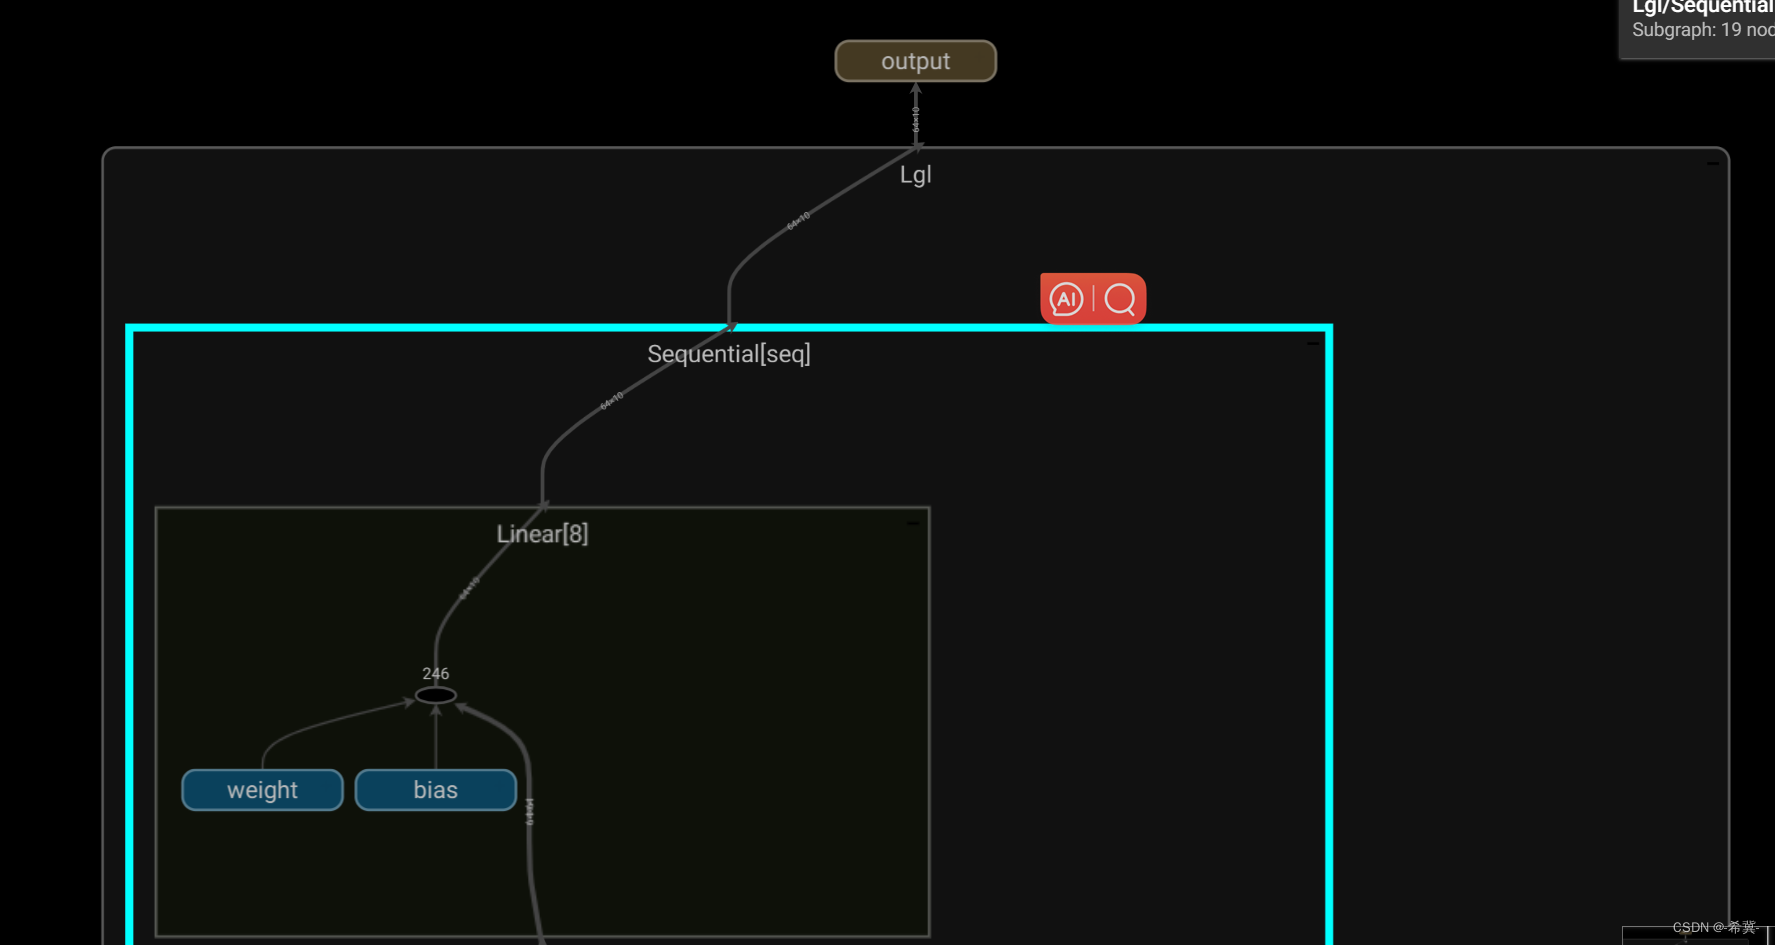
Task: Click the magnifier search icon in red widget
Action: 1120,299
